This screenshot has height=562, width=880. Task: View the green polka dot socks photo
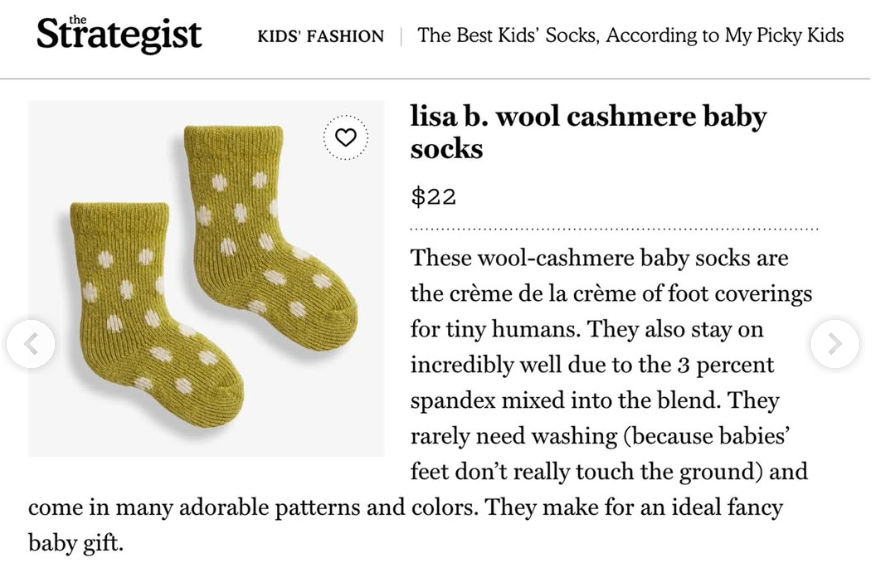point(206,278)
